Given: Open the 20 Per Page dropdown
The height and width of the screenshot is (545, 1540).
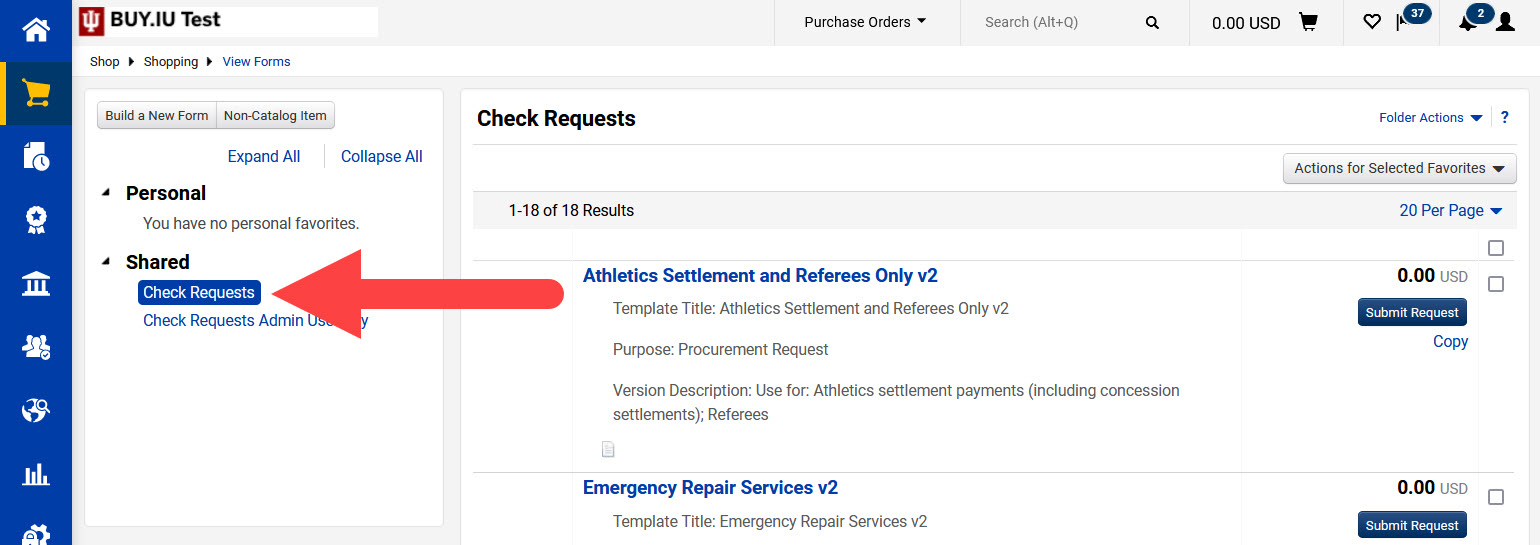Looking at the screenshot, I should pos(1451,210).
